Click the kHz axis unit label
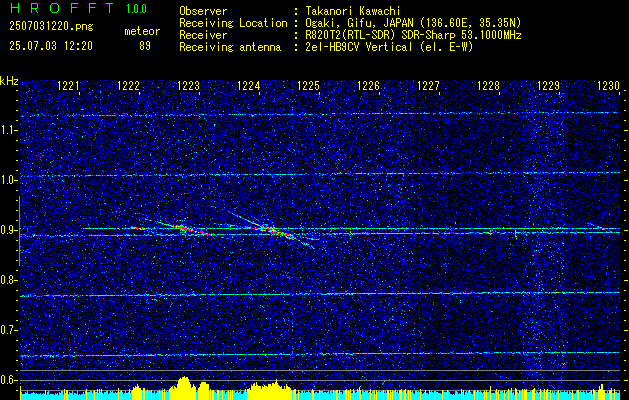 [9, 81]
